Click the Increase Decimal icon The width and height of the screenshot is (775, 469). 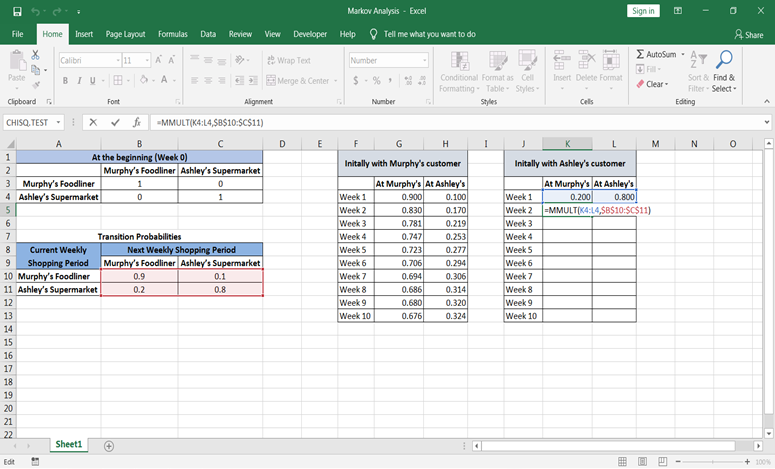click(408, 80)
